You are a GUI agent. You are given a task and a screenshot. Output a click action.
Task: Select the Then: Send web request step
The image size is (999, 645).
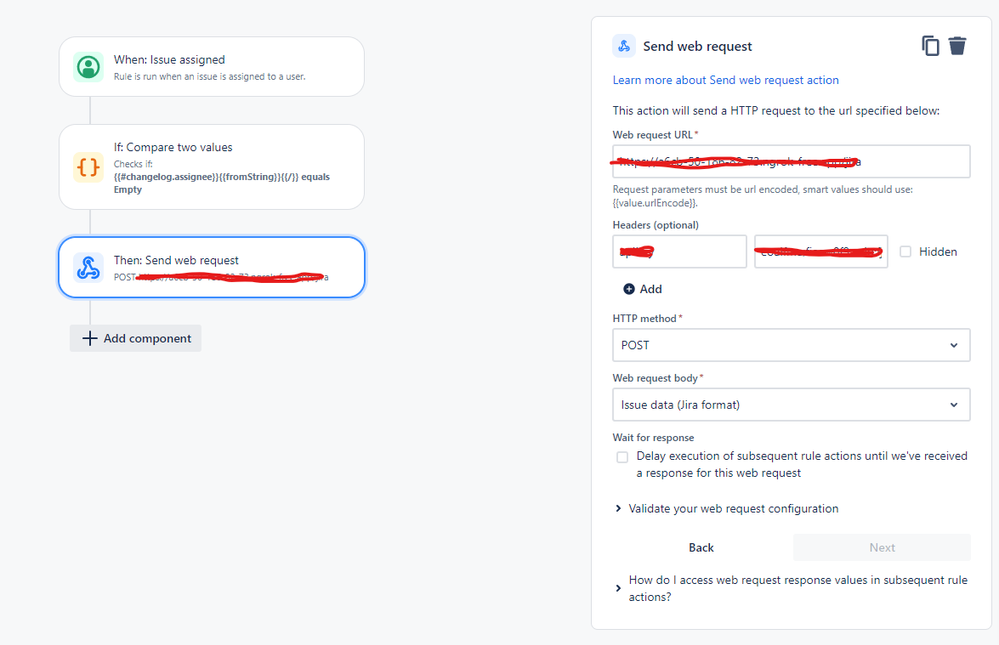(x=212, y=268)
